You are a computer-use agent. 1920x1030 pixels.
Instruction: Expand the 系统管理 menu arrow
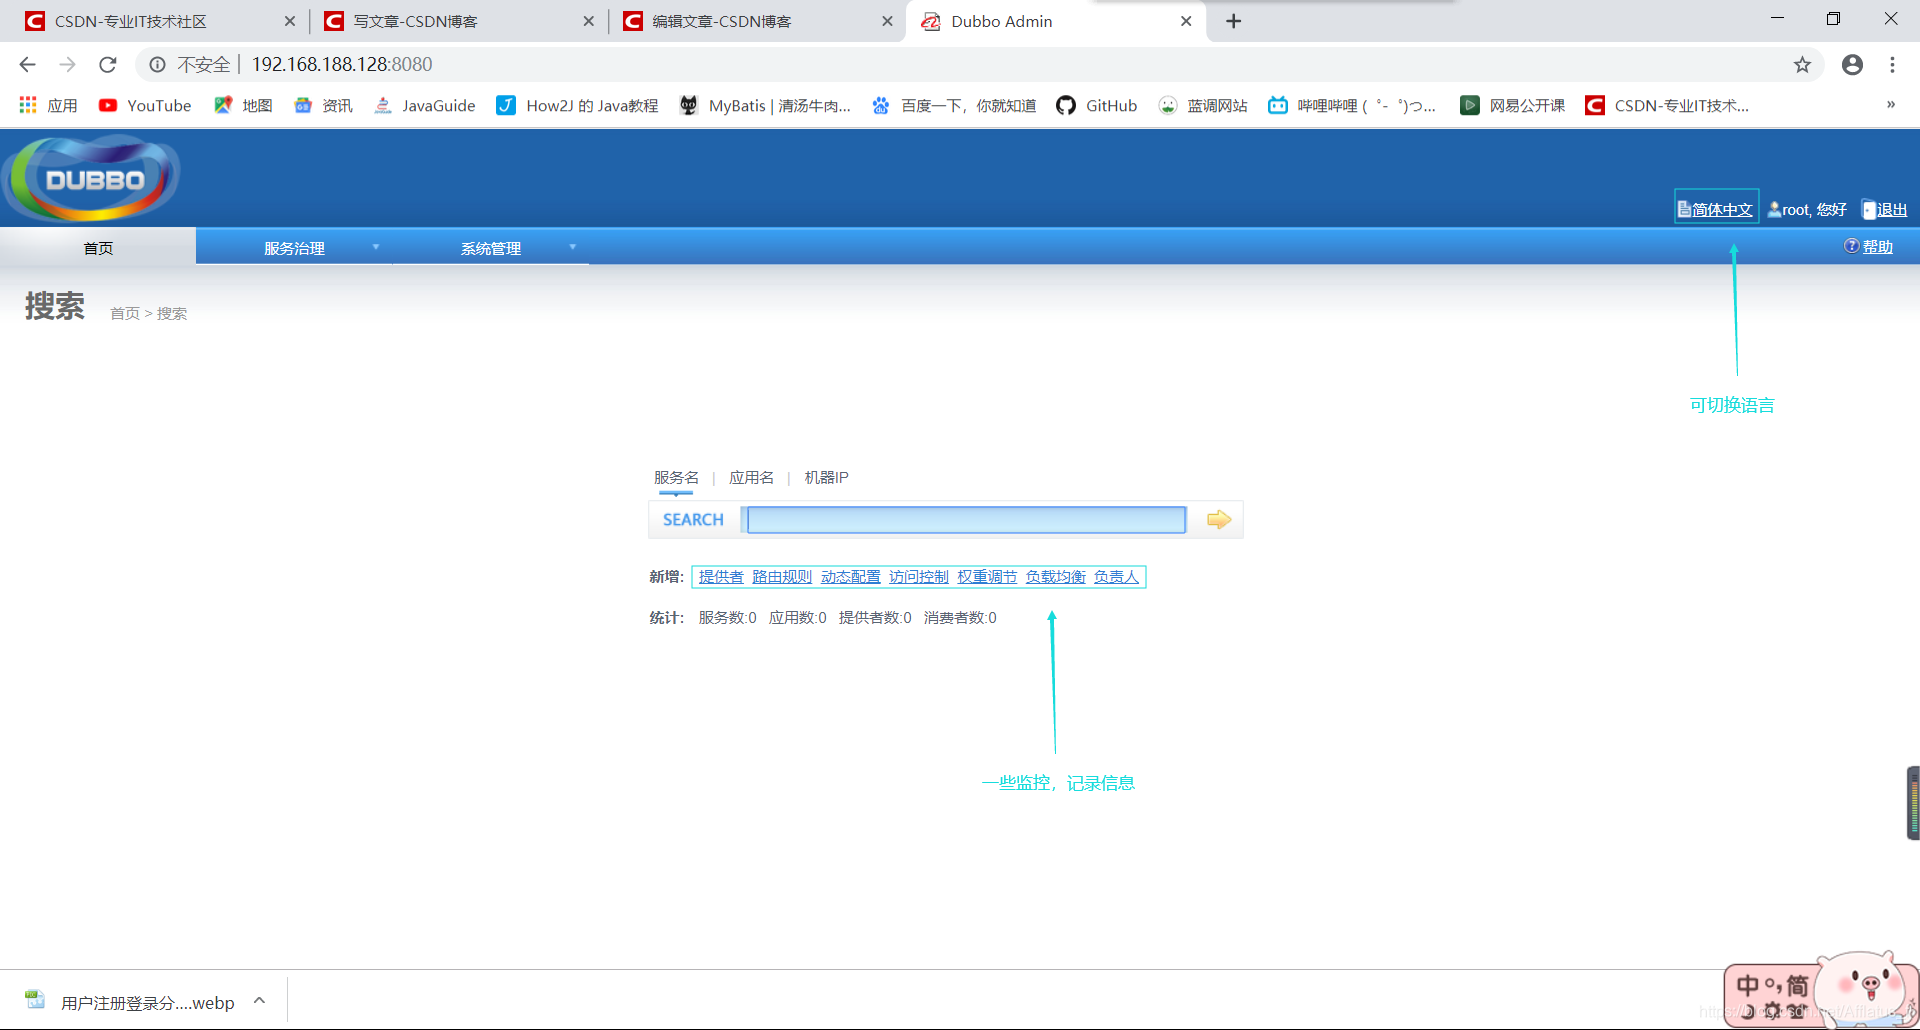pyautogui.click(x=573, y=247)
